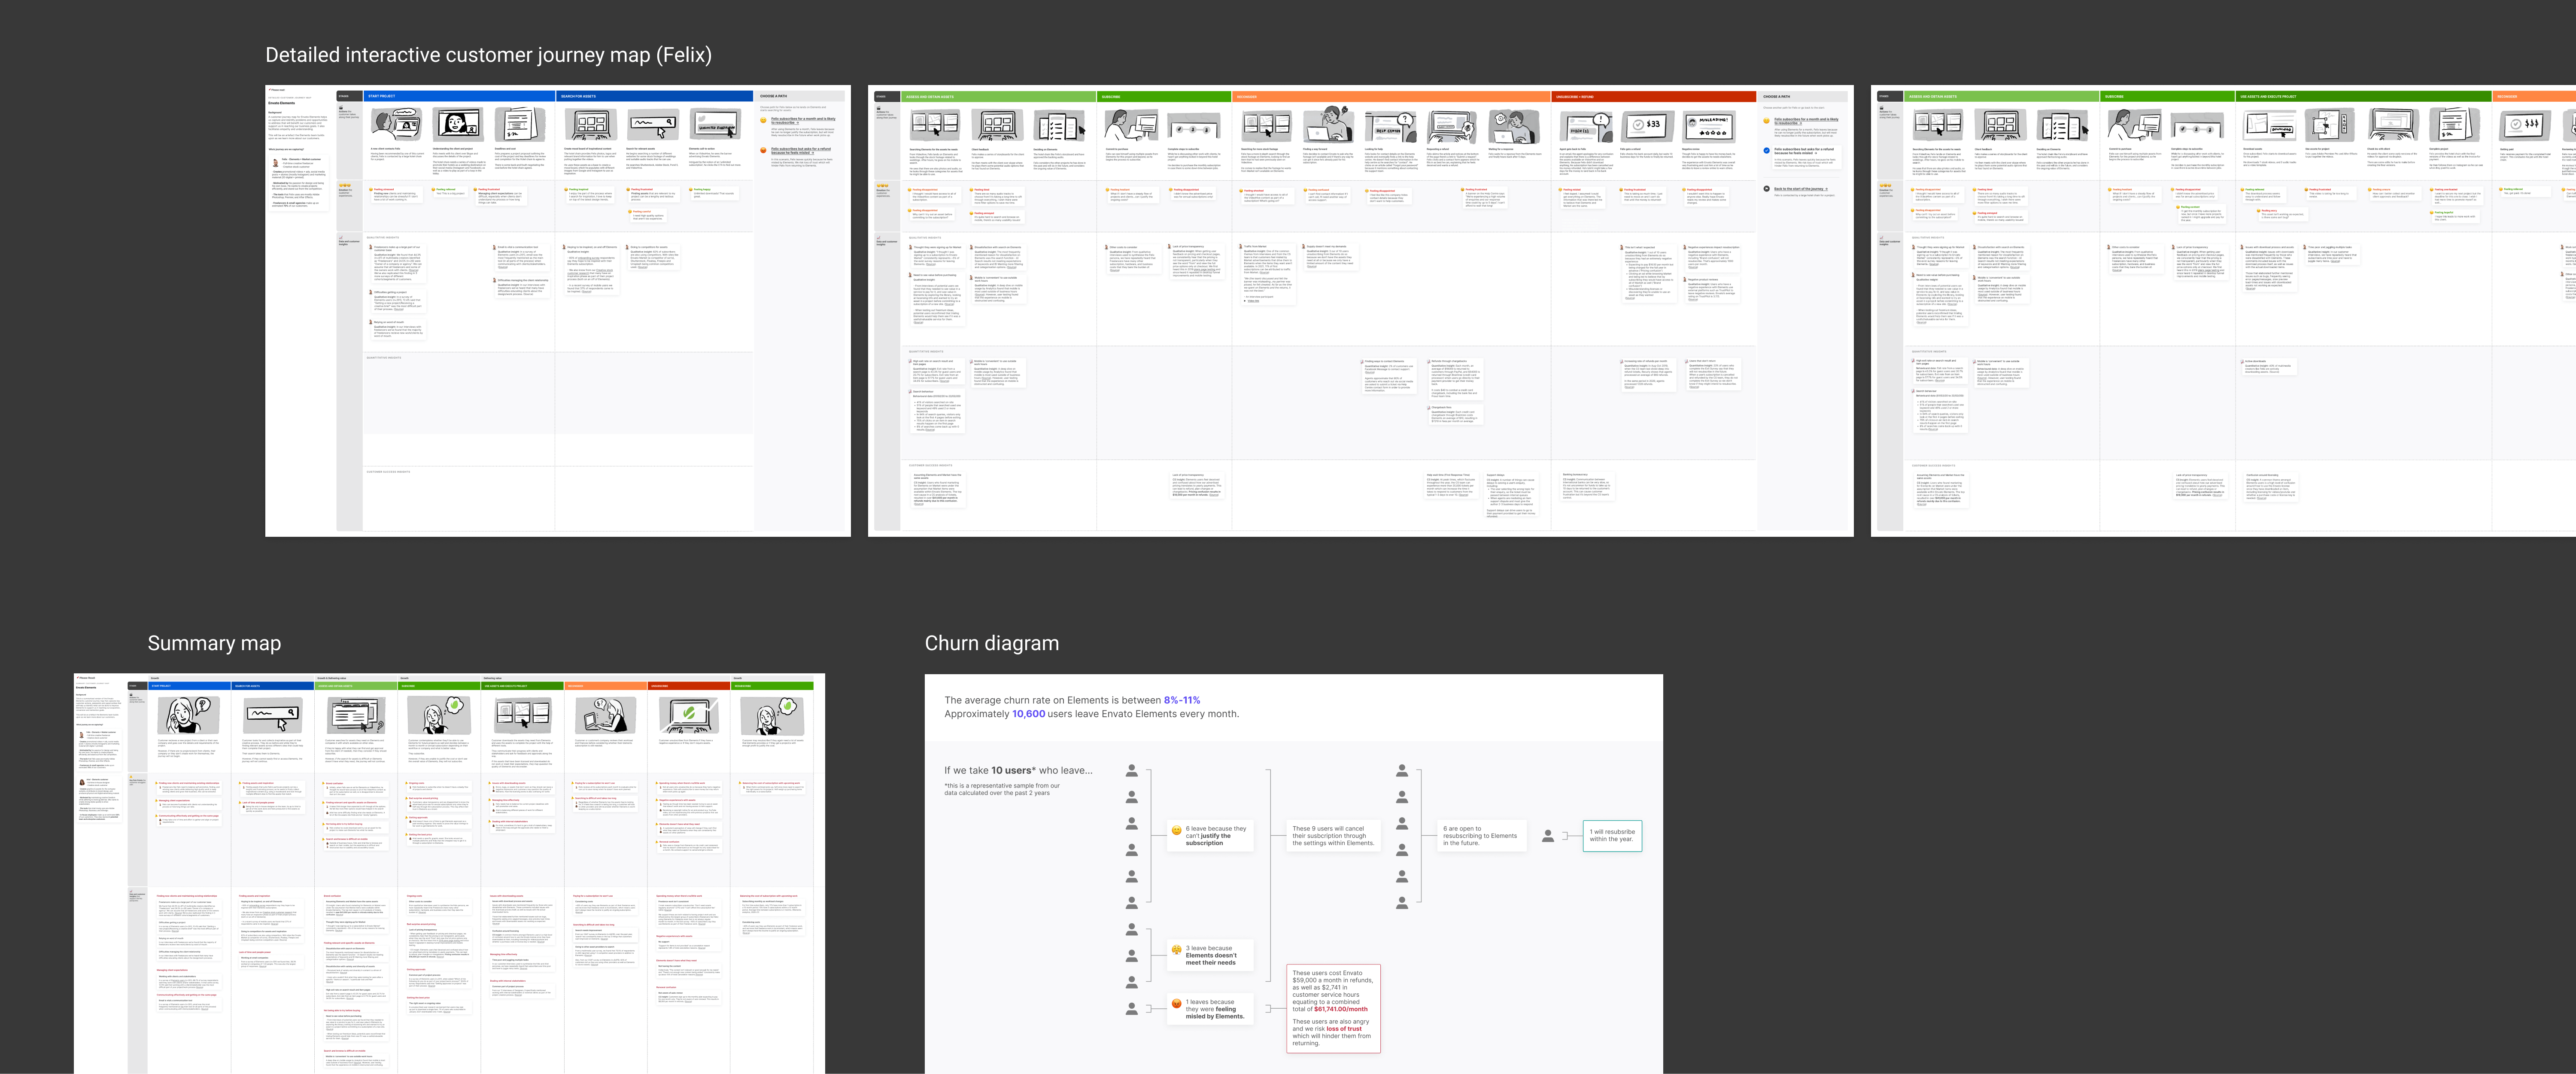Click 'A new client contacts Felix' illustration
2576x1074 pixels.
tap(397, 124)
